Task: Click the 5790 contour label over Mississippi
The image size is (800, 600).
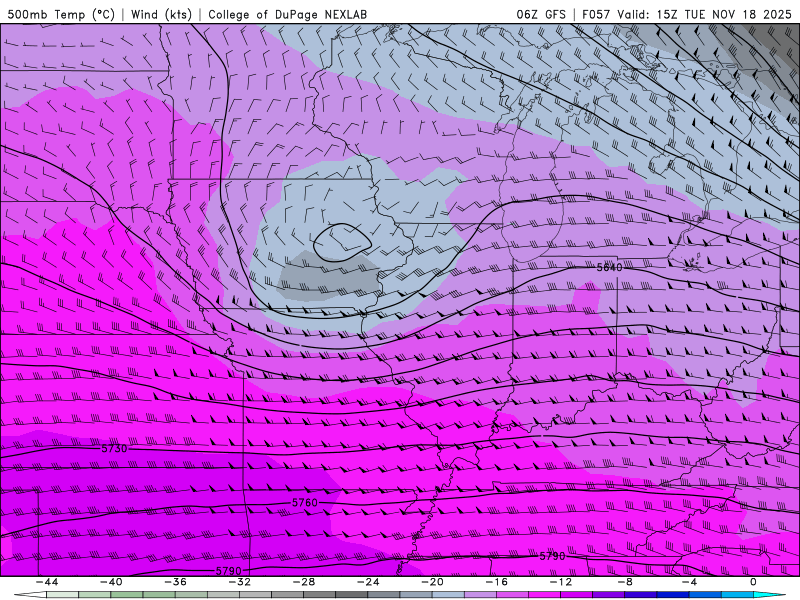Action: (x=553, y=556)
